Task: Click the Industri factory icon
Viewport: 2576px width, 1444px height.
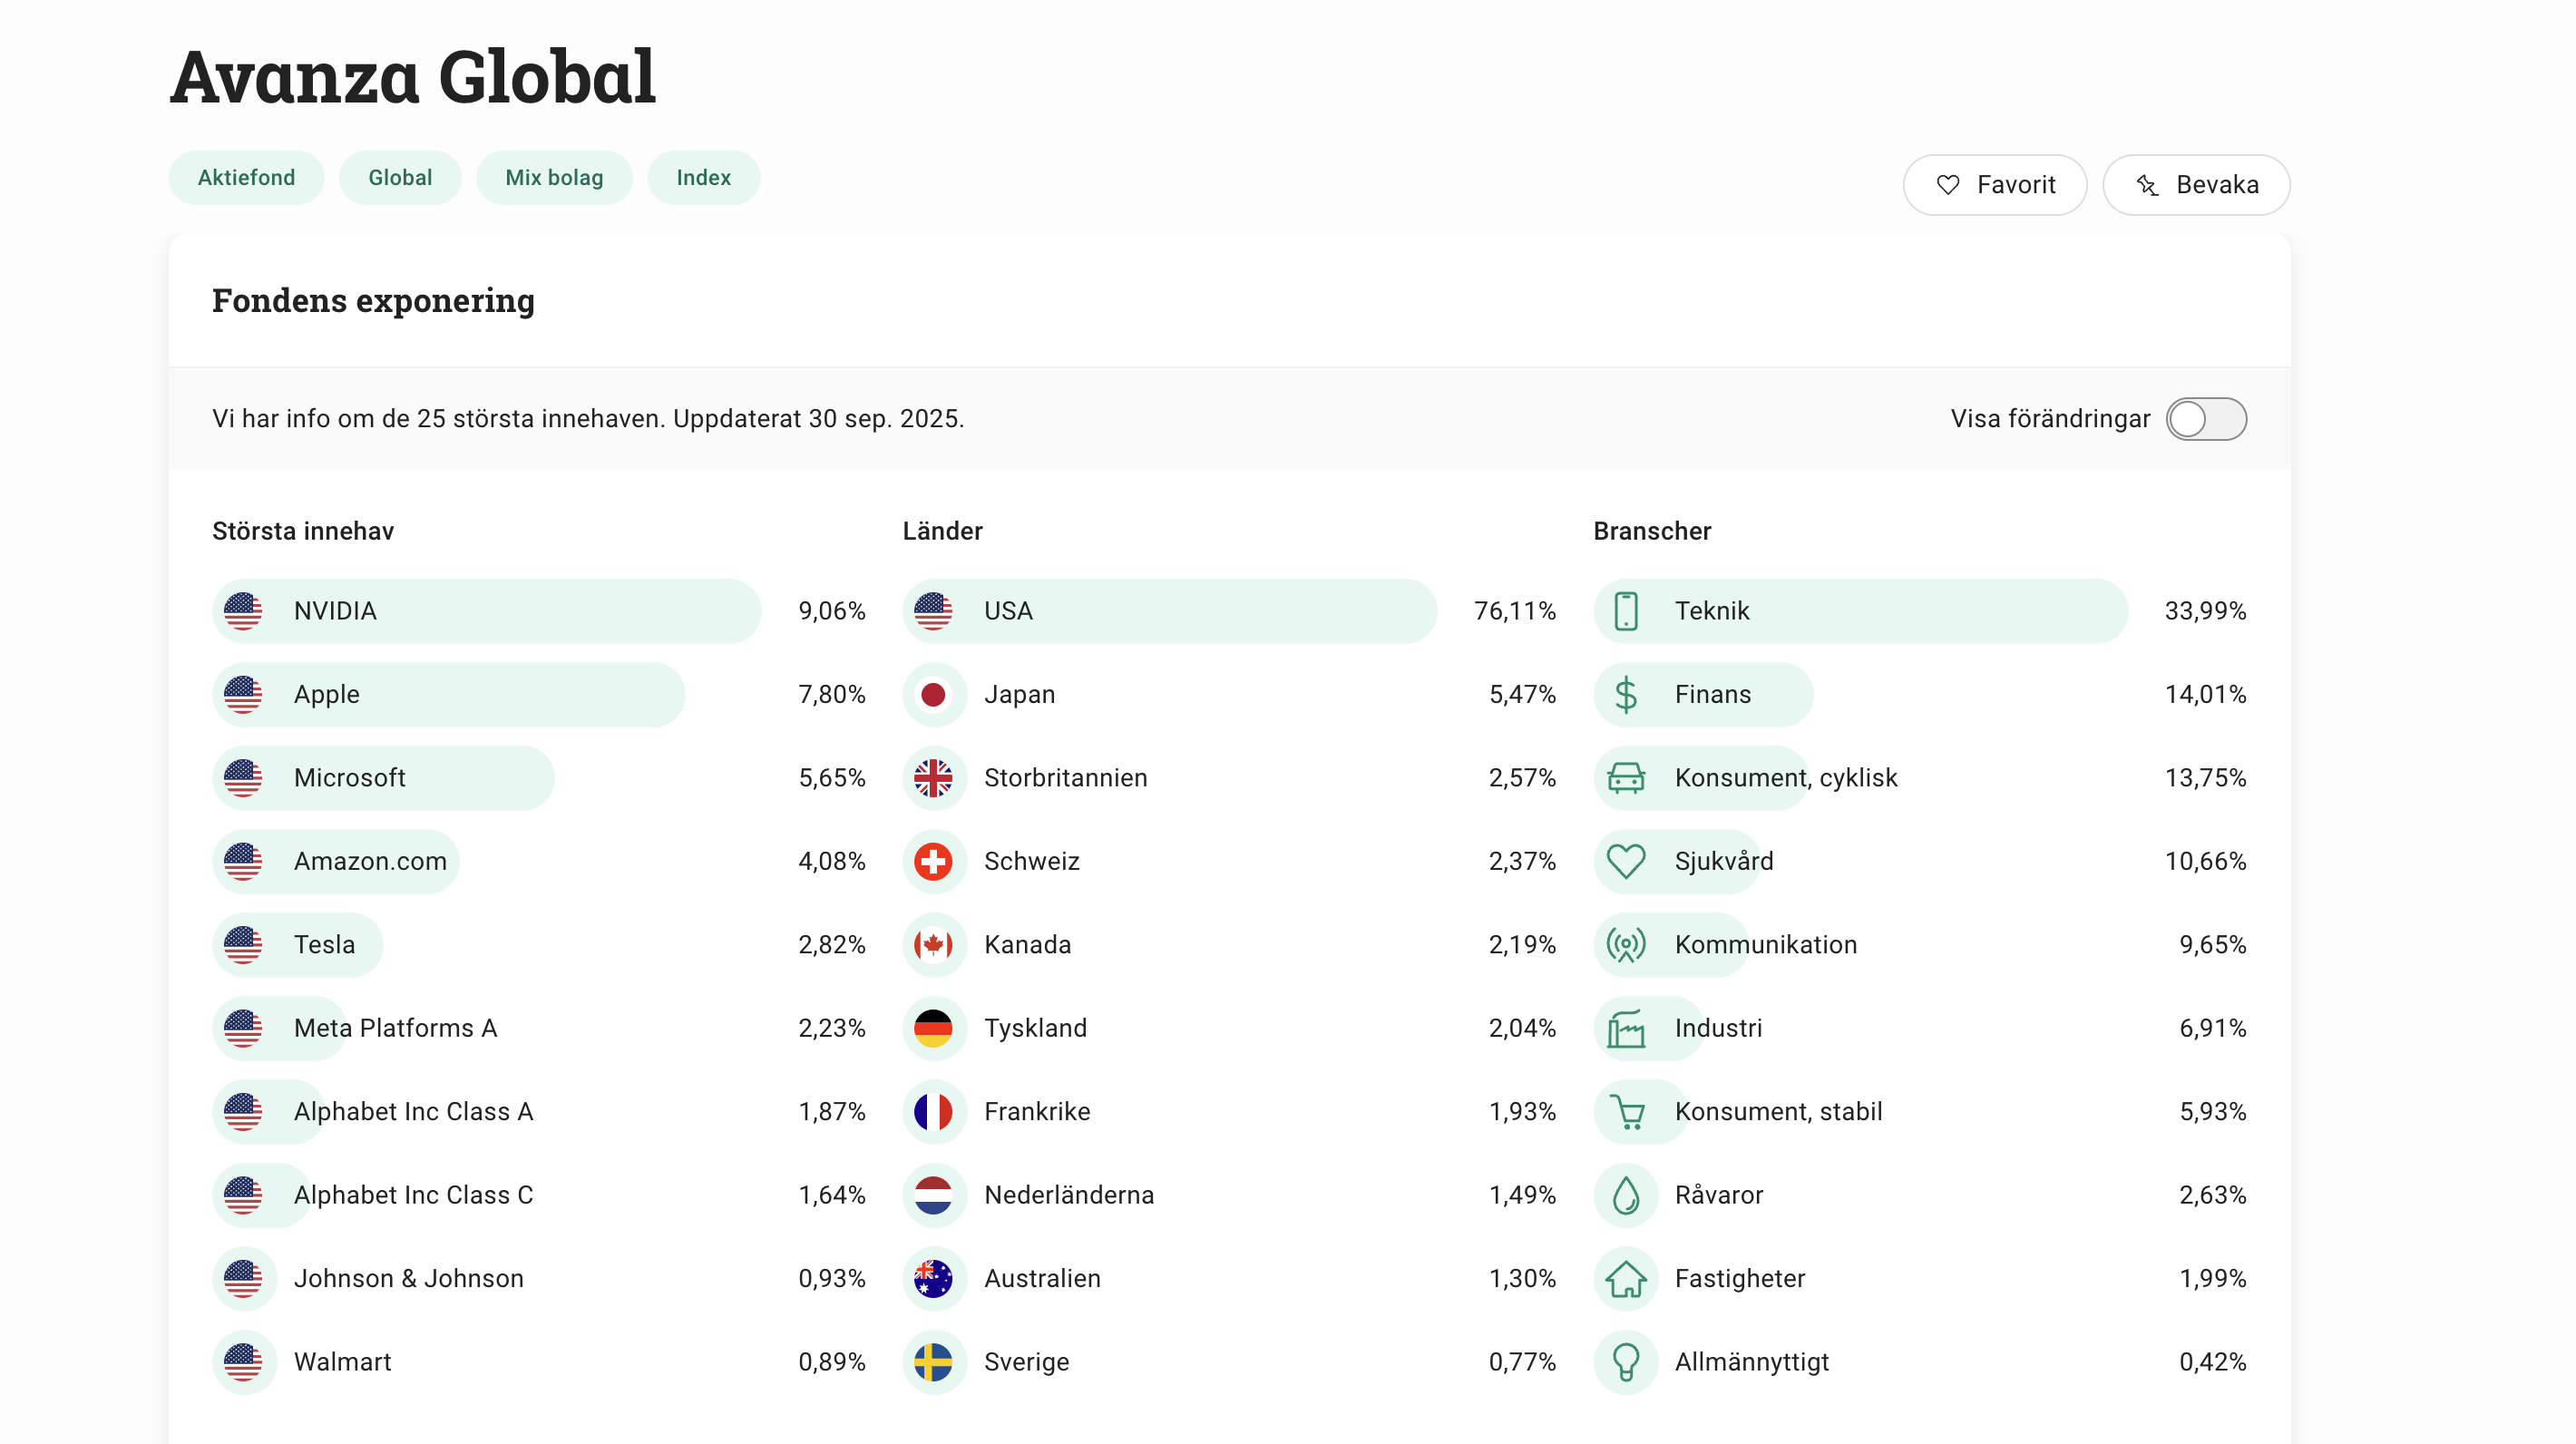Action: click(x=1626, y=1028)
